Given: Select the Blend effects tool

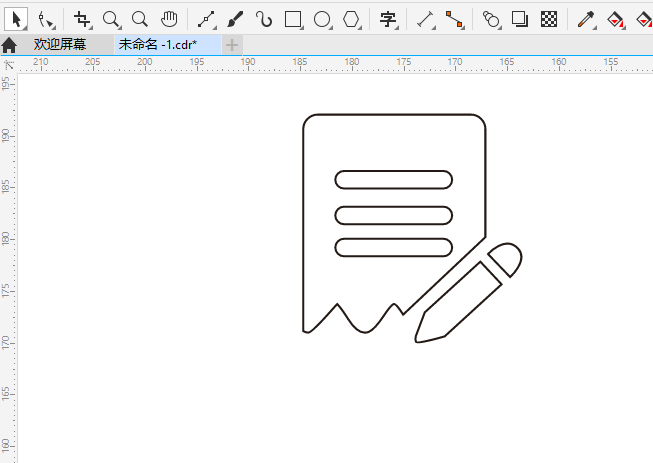Looking at the screenshot, I should 491,20.
